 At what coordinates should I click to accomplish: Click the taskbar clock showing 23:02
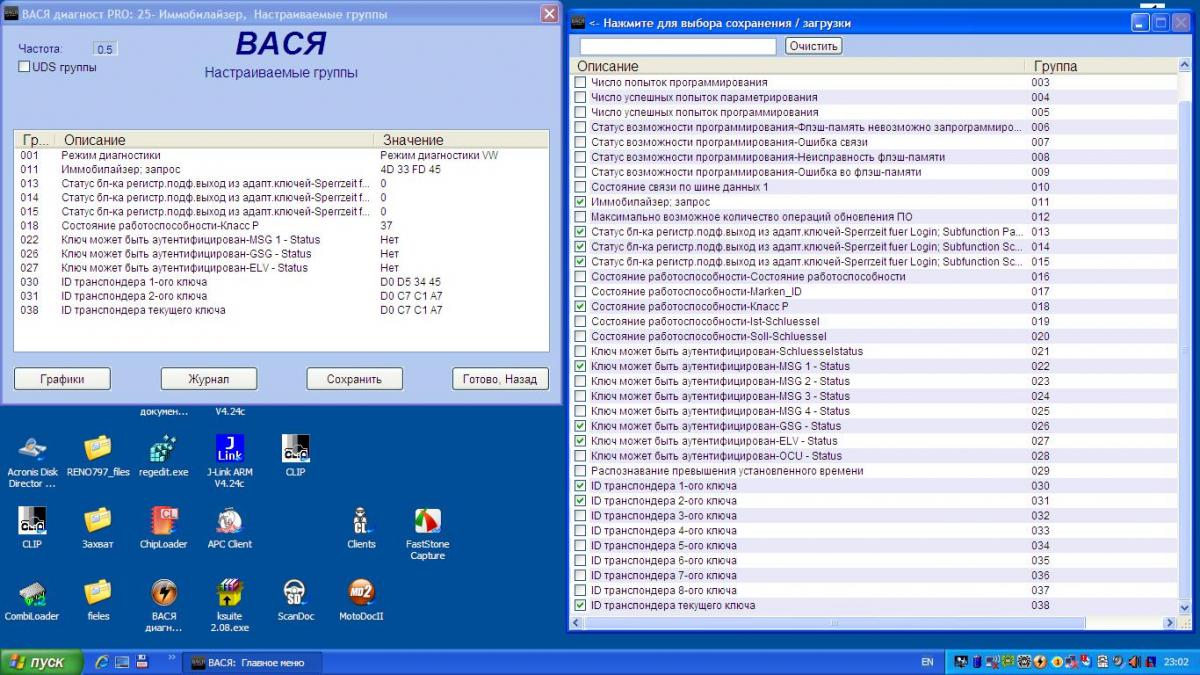pyautogui.click(x=1176, y=662)
